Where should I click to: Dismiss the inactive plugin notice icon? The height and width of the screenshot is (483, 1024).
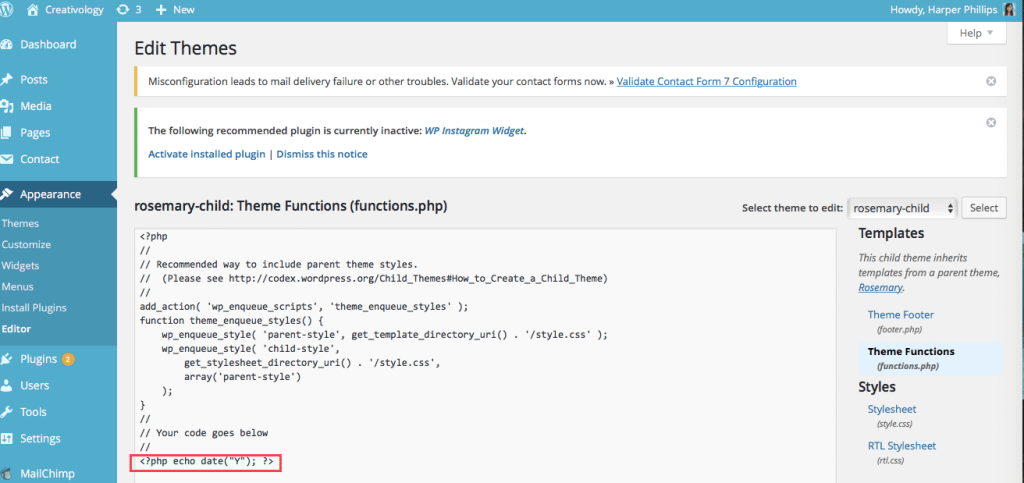coord(991,122)
